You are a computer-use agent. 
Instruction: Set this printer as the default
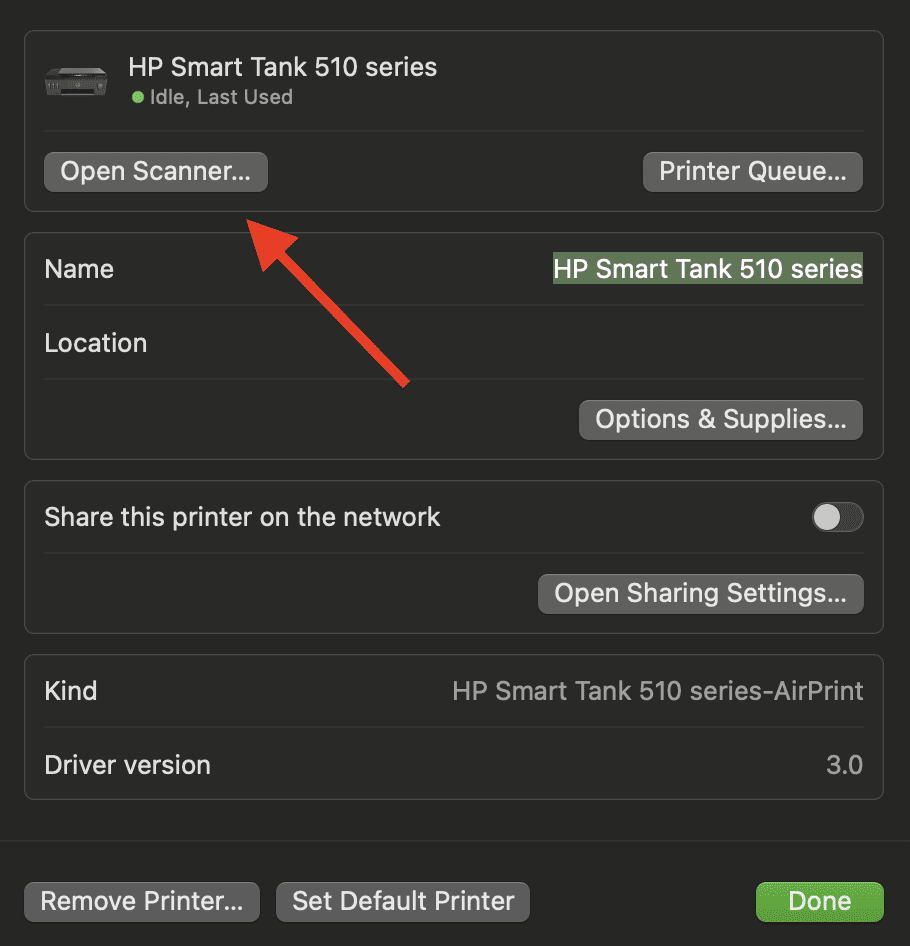[402, 901]
